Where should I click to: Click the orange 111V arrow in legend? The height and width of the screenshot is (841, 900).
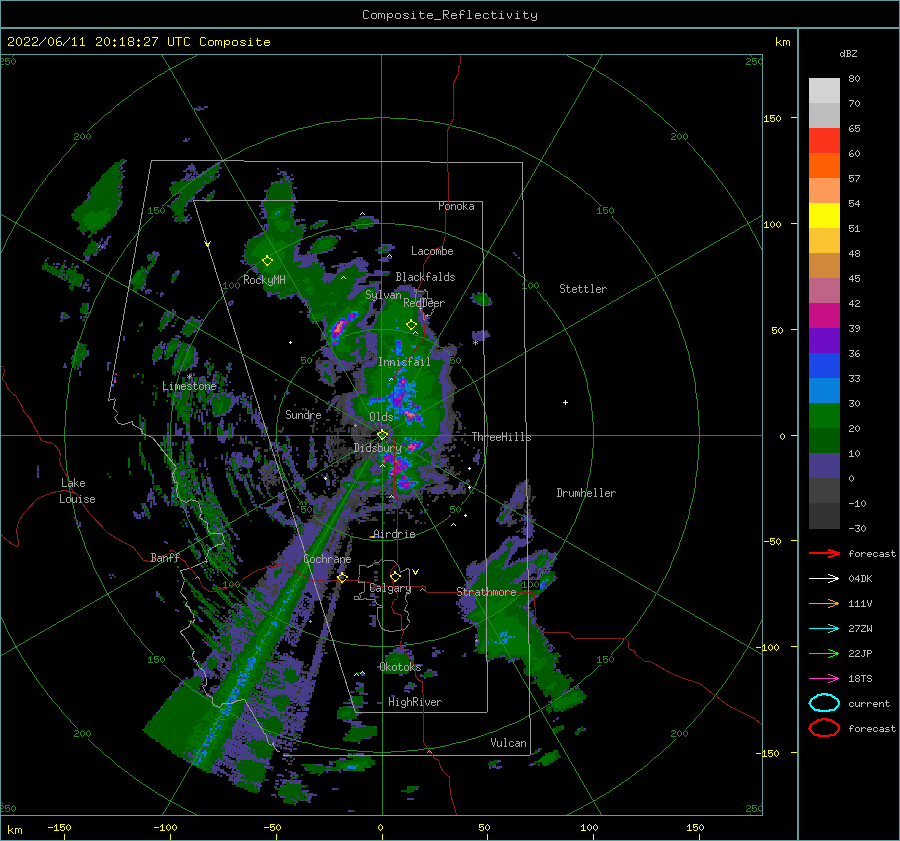(x=824, y=603)
